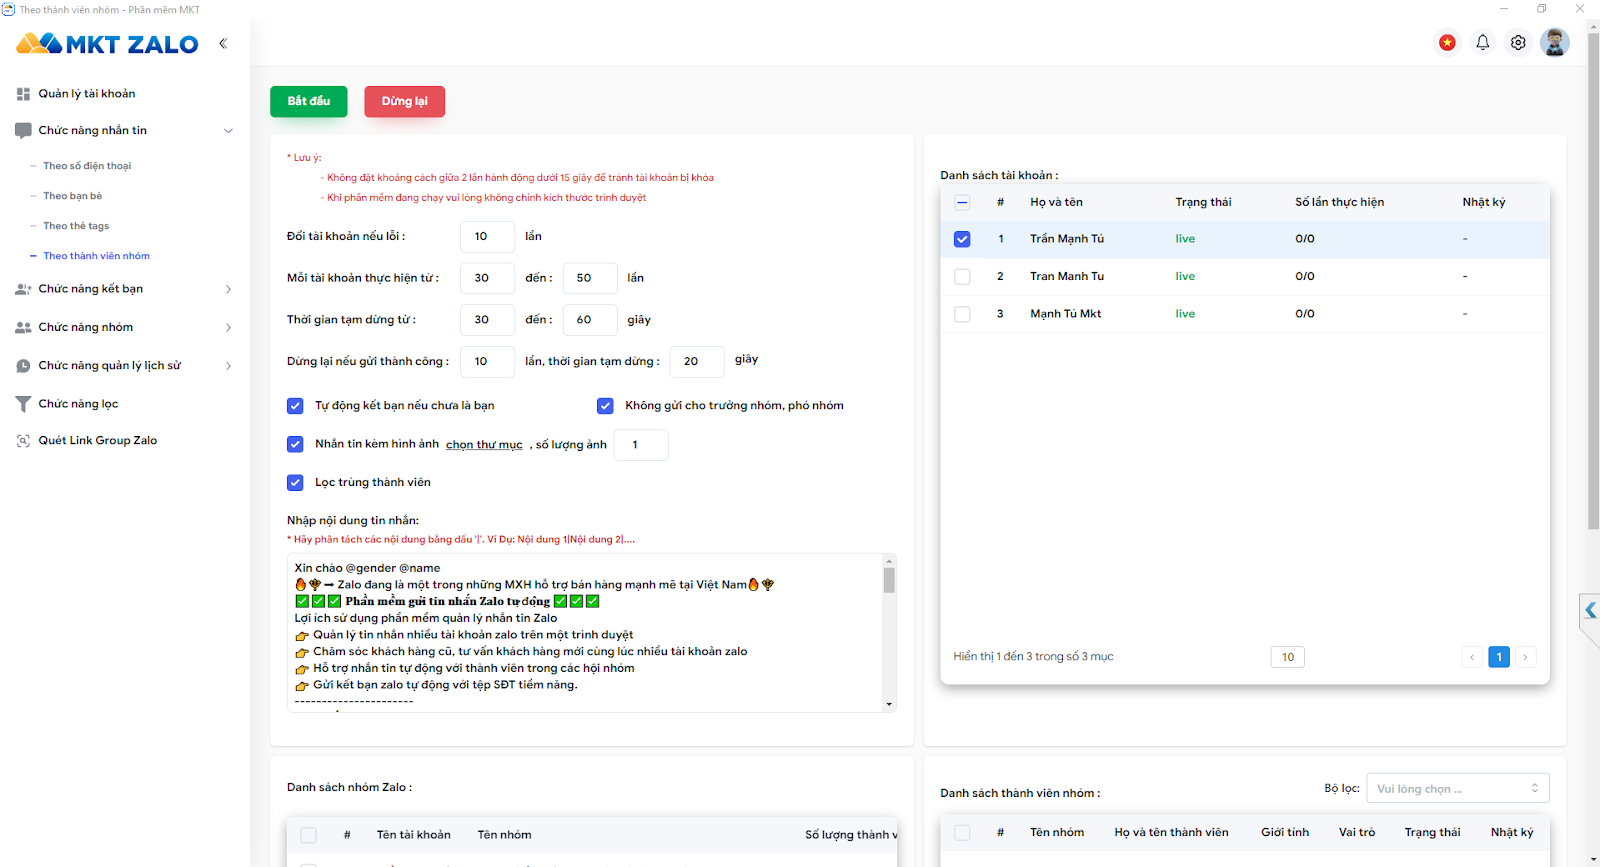Screen dimensions: 1600x867
Task: Click the message box scrollbar thumb
Action: pos(889,580)
